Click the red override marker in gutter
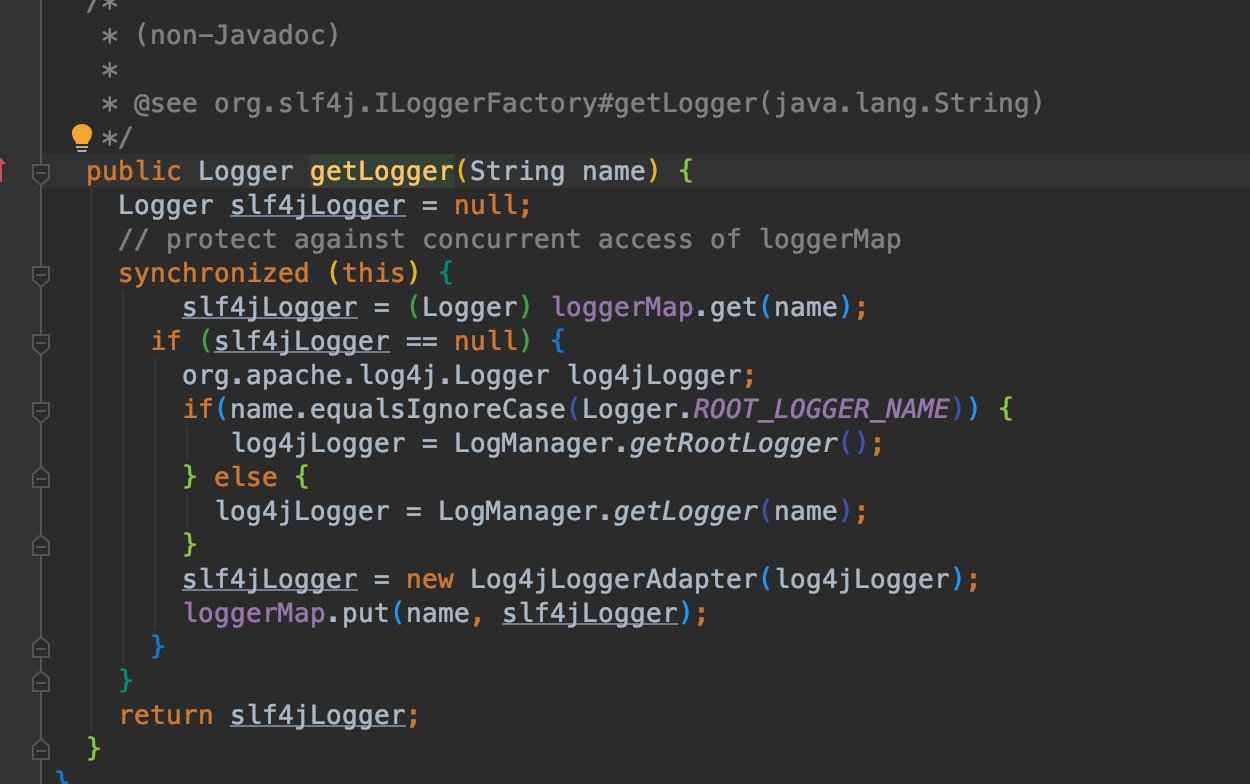Image resolution: width=1250 pixels, height=784 pixels. tap(3, 172)
